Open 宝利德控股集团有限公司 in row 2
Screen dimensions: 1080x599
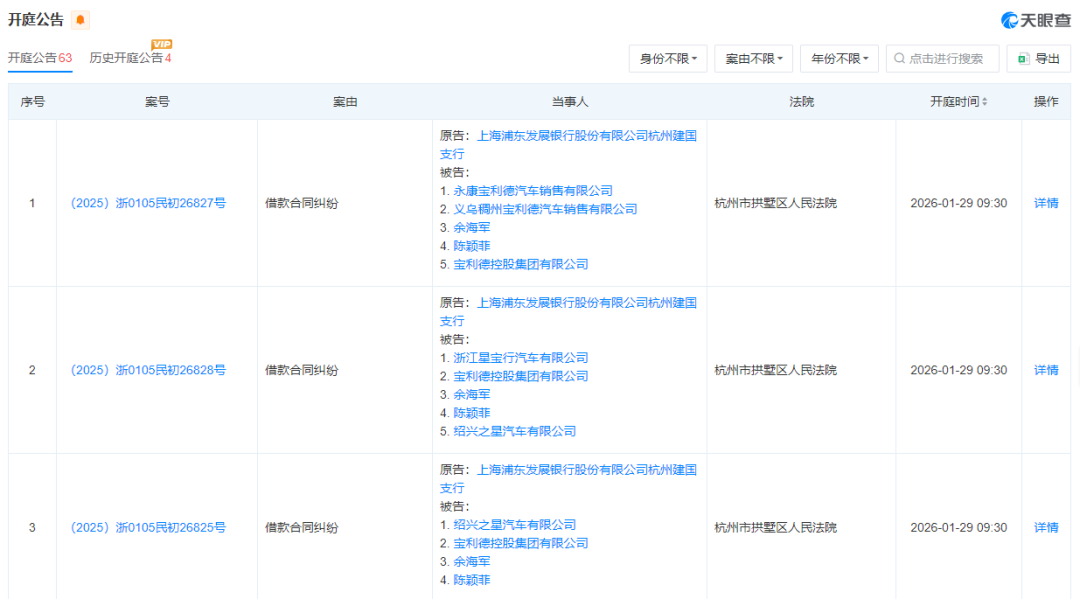click(x=521, y=377)
